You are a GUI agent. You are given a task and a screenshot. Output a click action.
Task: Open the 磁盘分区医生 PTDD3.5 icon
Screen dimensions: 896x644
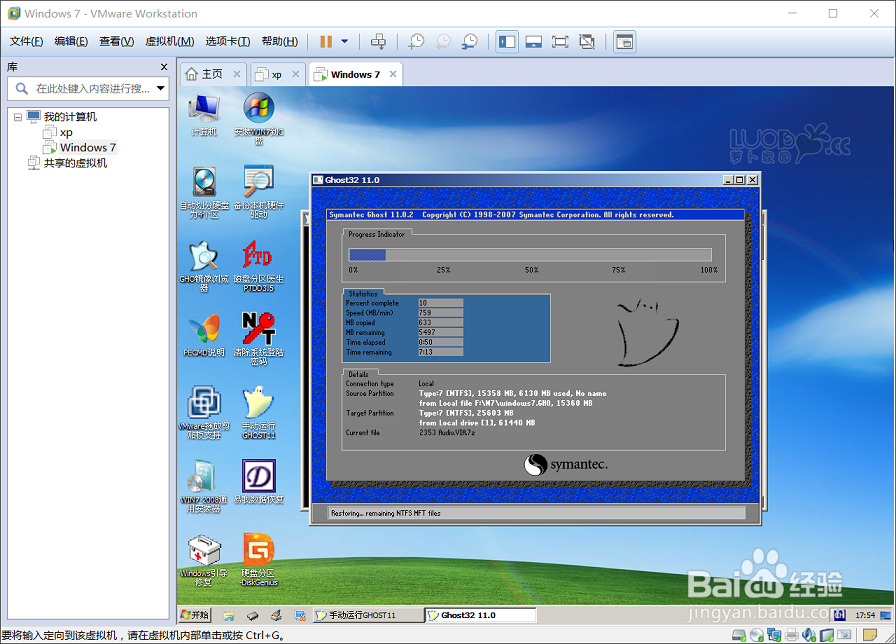[x=259, y=266]
